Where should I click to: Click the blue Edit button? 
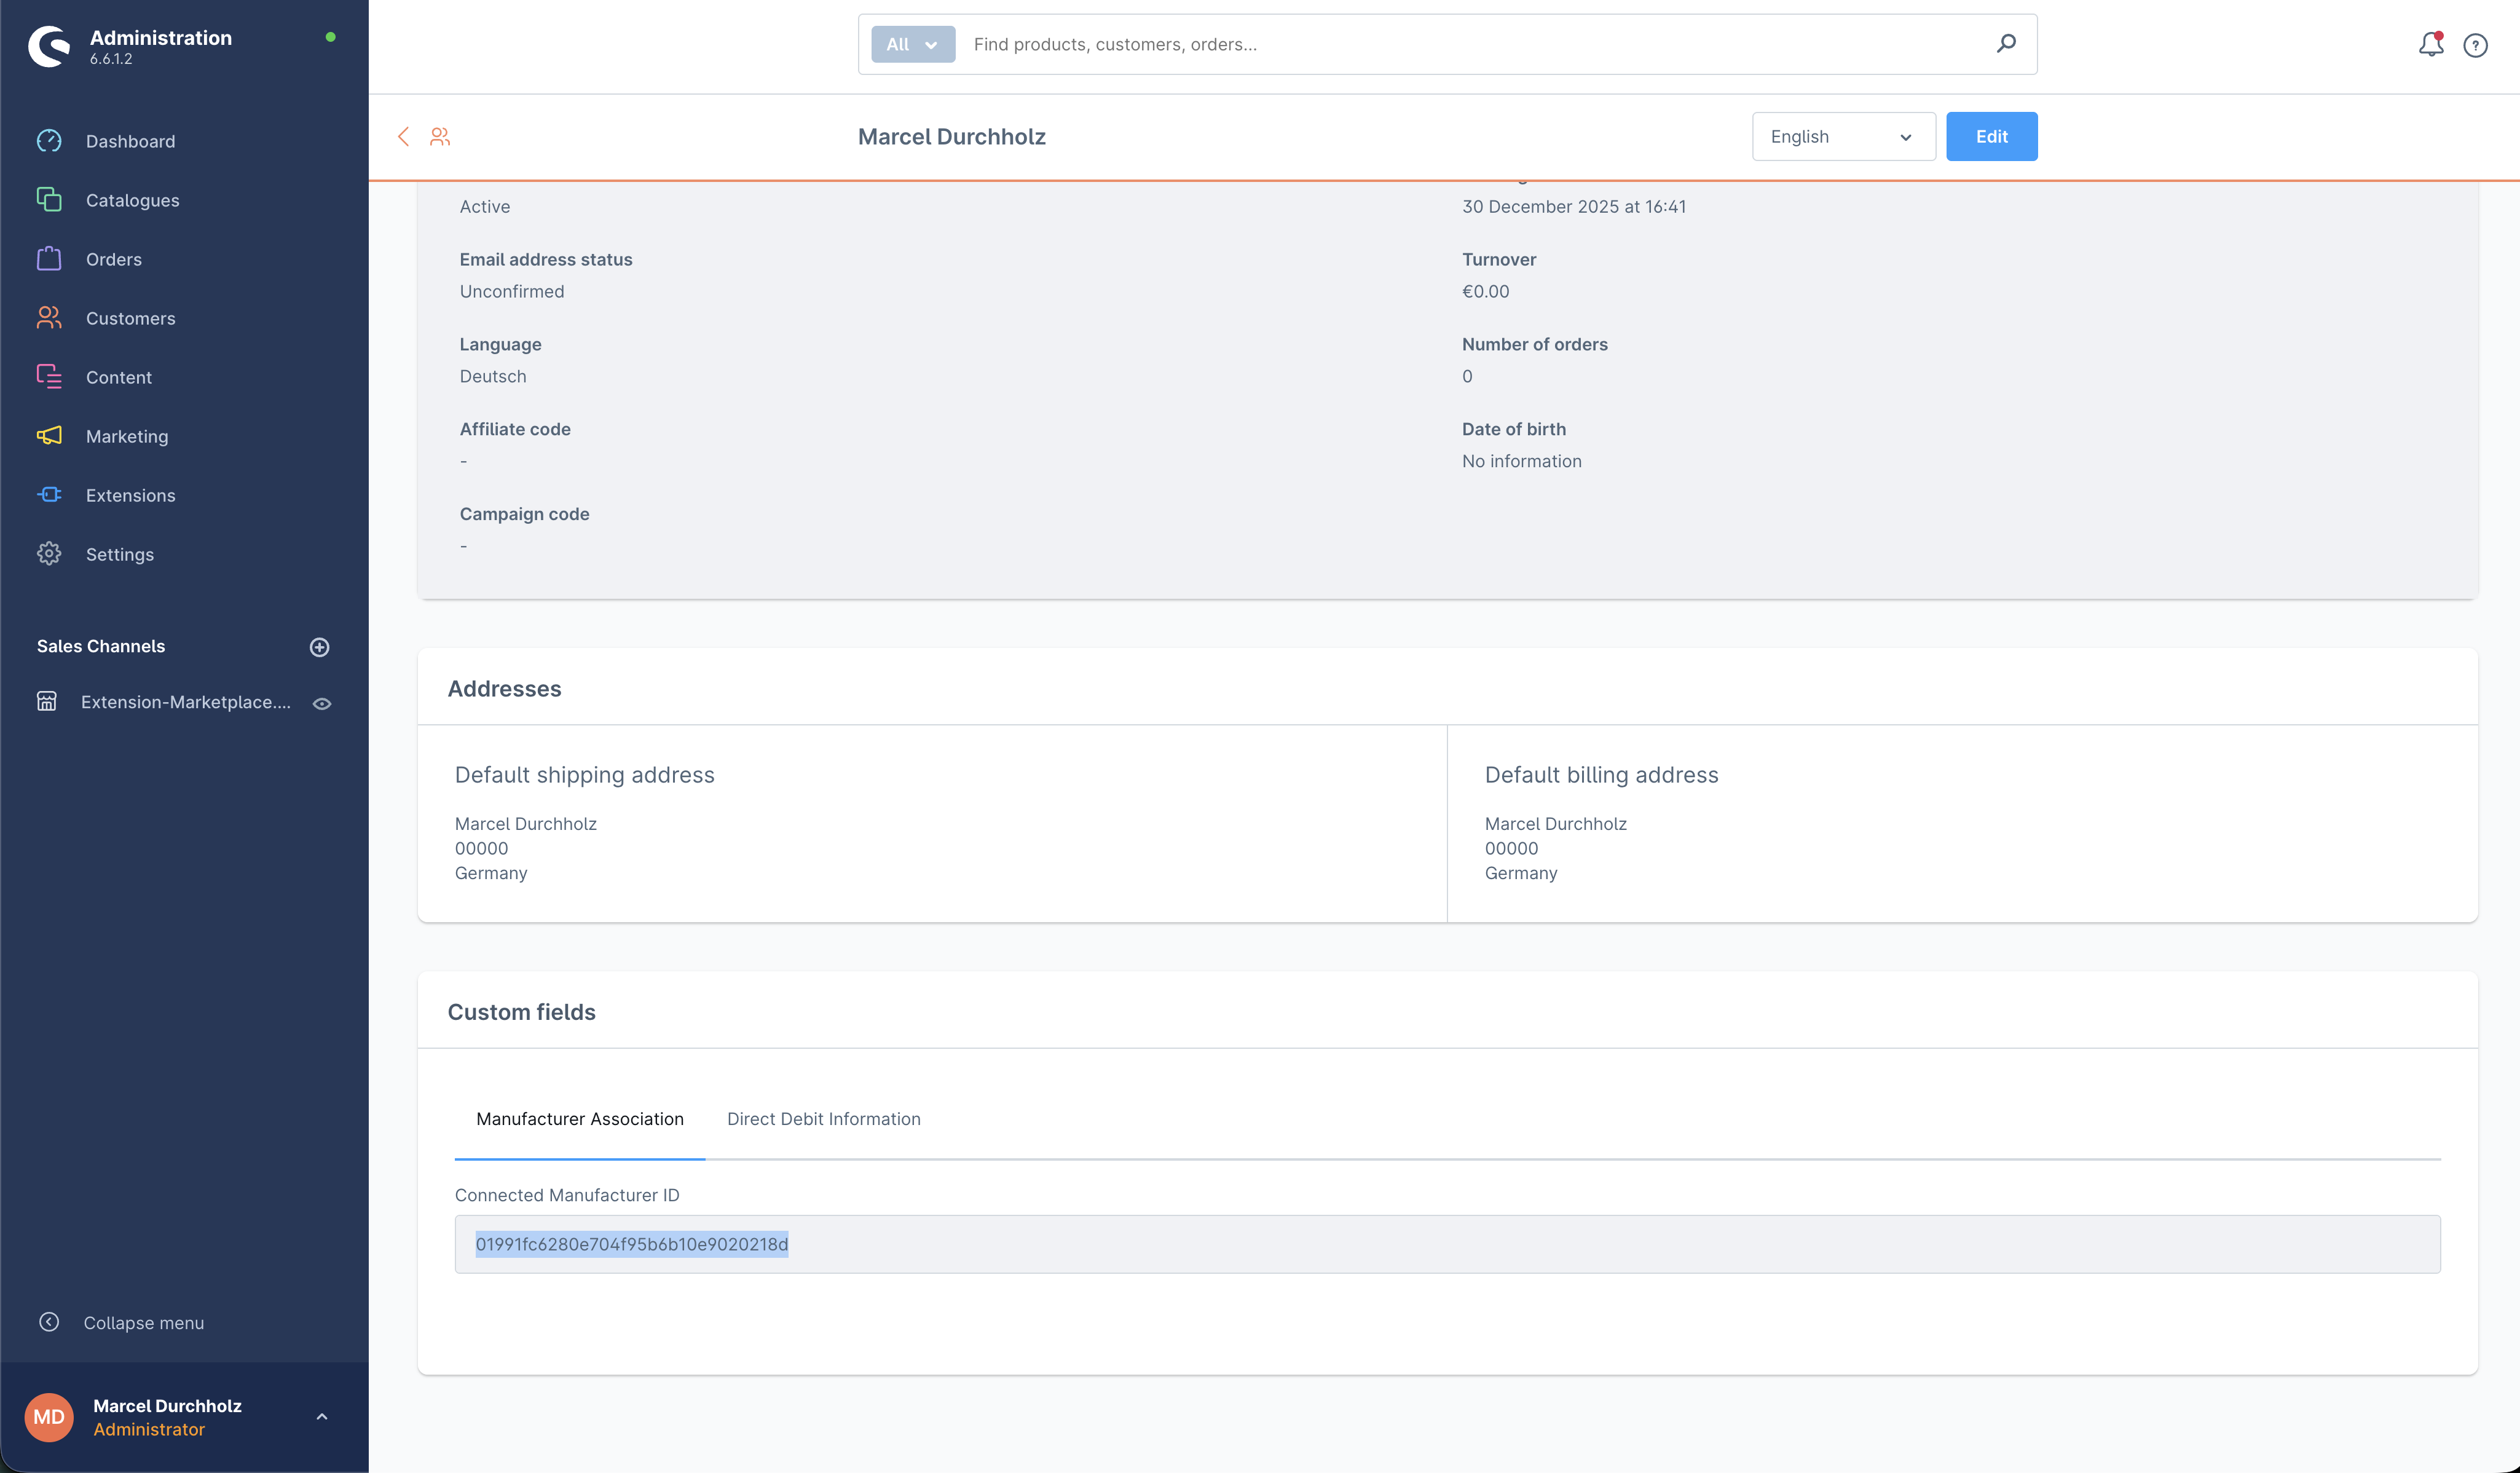(1990, 137)
